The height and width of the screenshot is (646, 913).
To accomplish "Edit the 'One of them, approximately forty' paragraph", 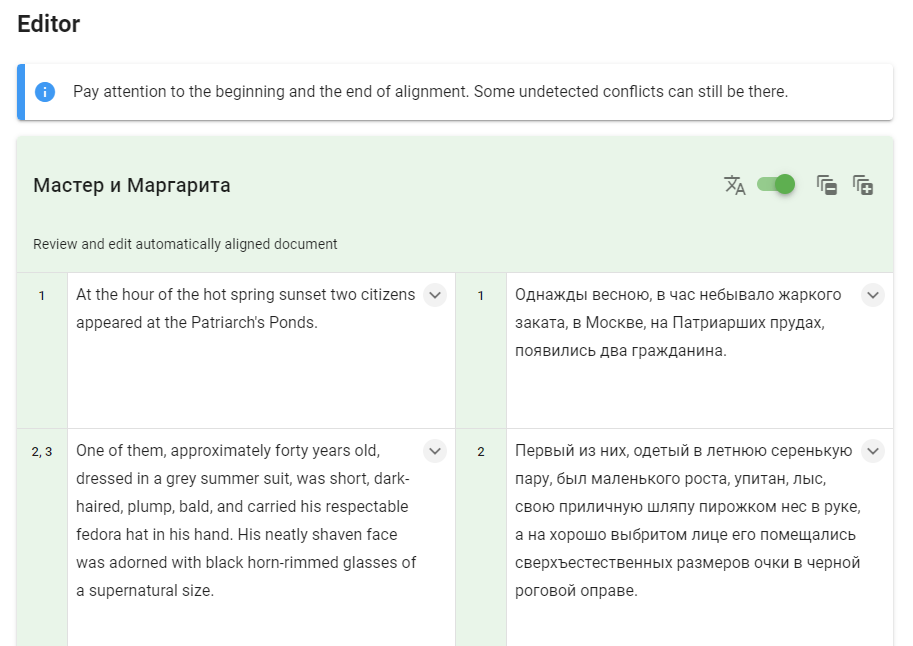I will click(x=245, y=520).
